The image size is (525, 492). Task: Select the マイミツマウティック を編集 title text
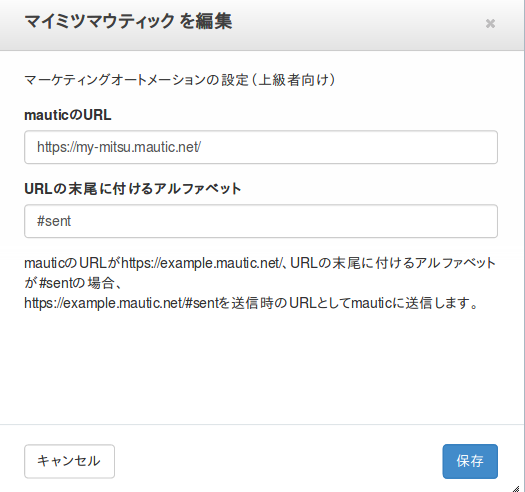click(128, 21)
